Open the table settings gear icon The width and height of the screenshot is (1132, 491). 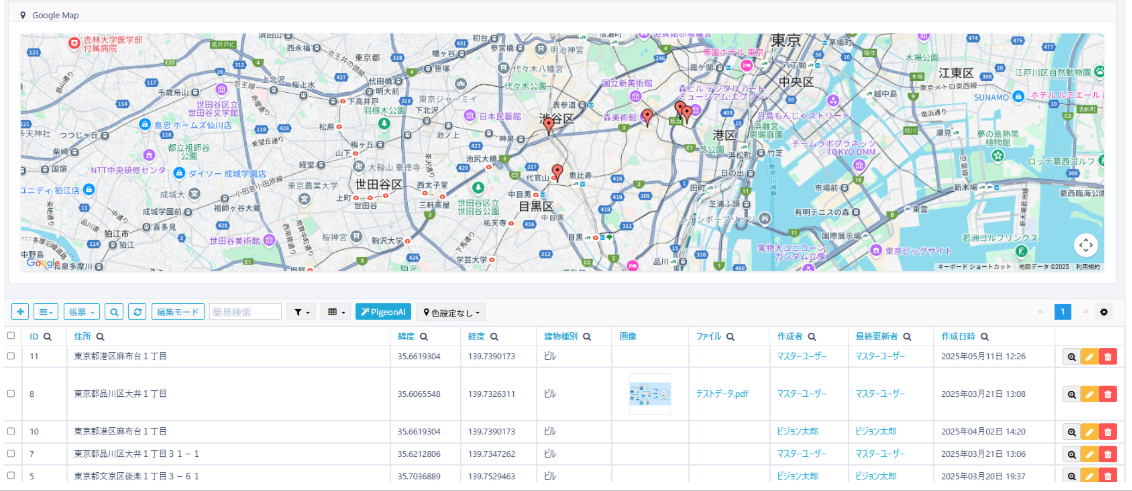(x=1104, y=312)
